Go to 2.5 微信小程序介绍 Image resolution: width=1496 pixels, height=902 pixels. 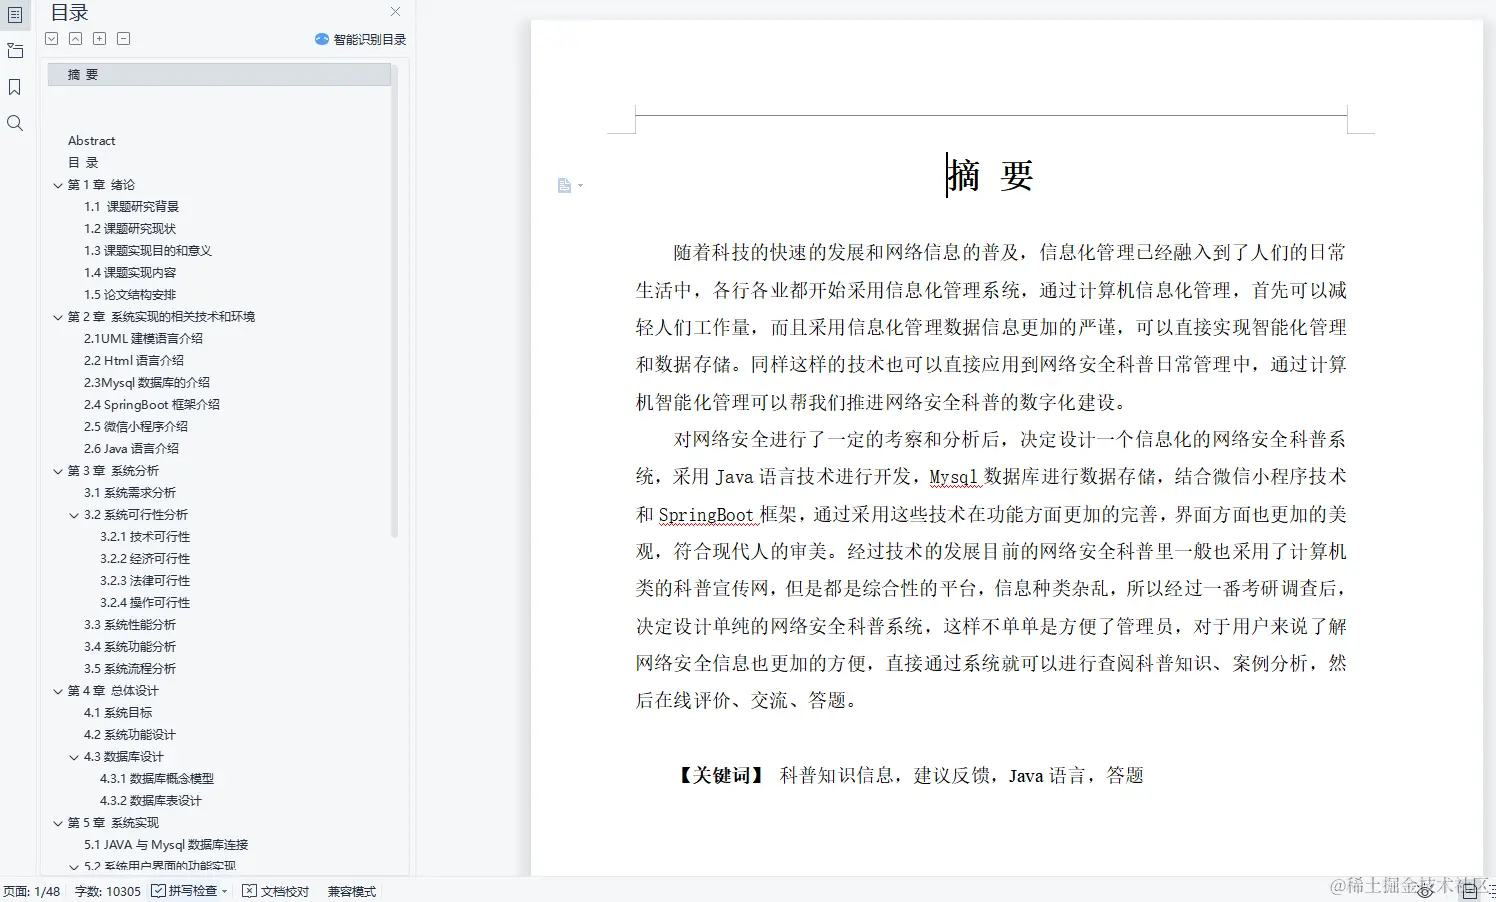pyautogui.click(x=136, y=427)
